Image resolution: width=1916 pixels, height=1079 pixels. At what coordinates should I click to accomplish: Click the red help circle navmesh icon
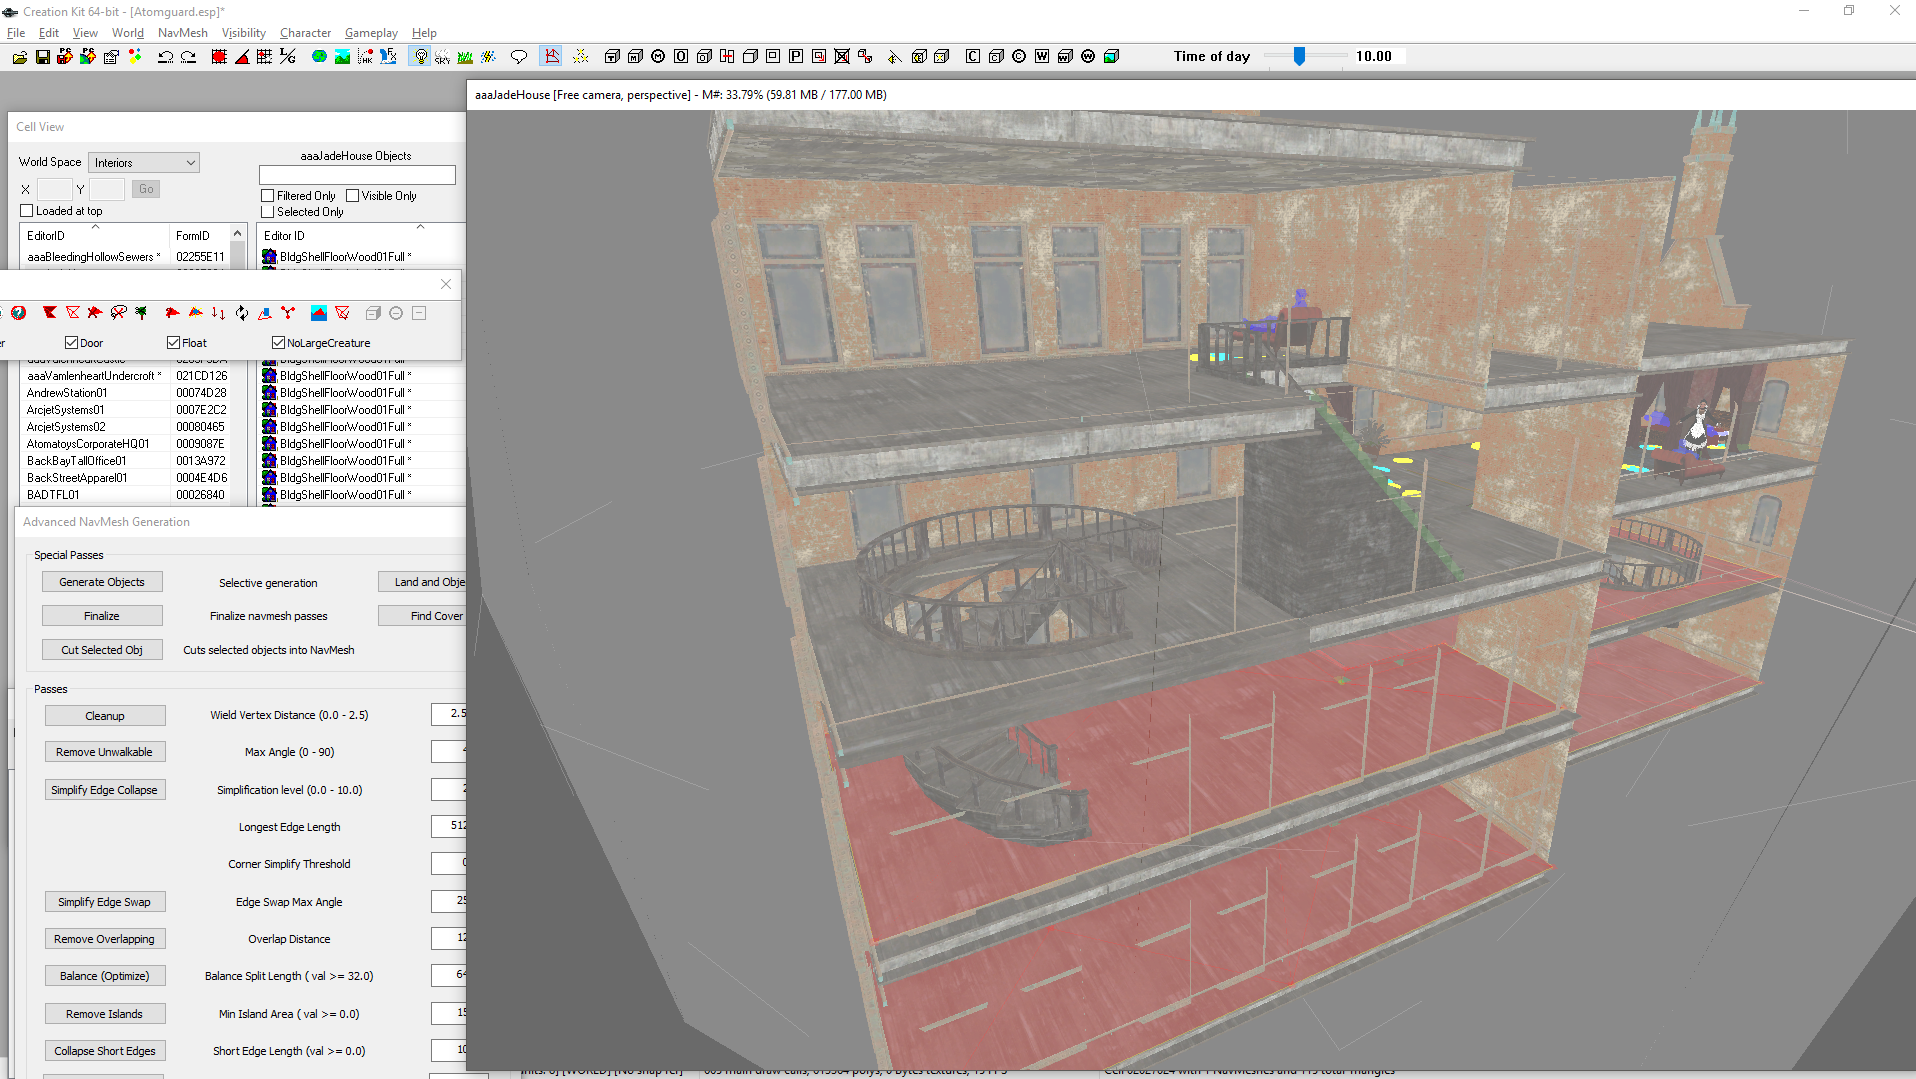pos(18,313)
